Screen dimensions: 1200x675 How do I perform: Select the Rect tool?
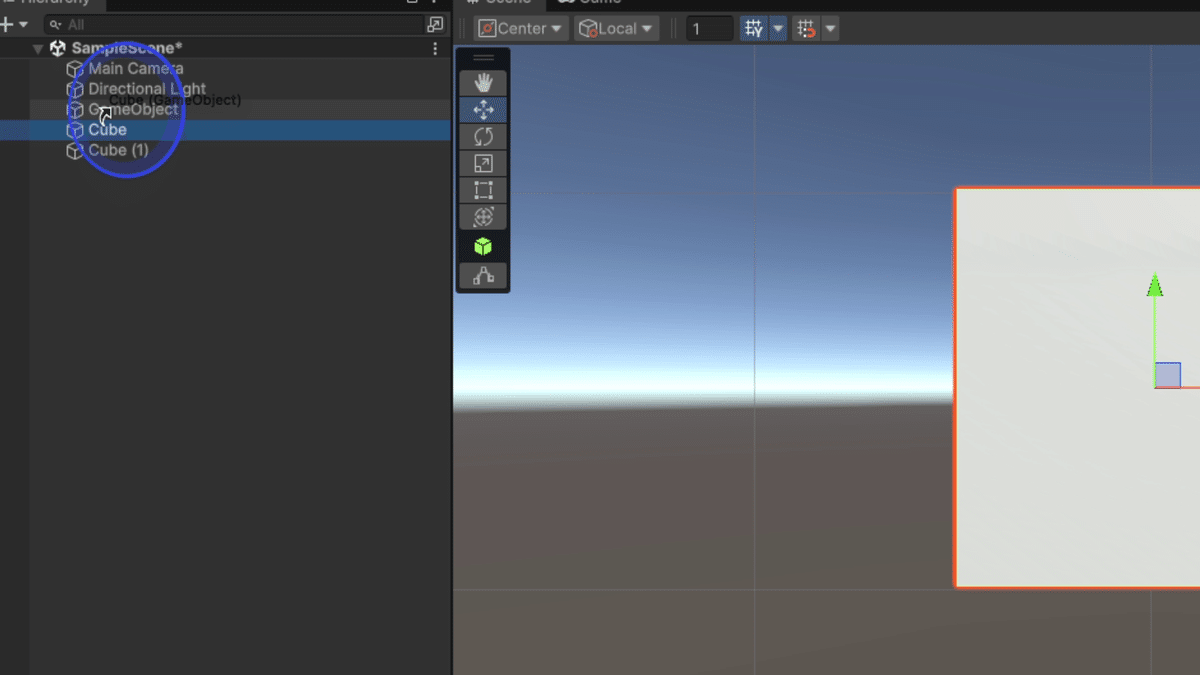(483, 191)
